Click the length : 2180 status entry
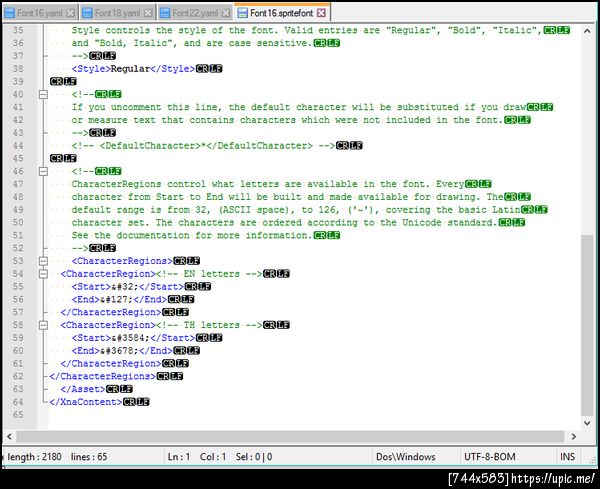 coord(34,457)
